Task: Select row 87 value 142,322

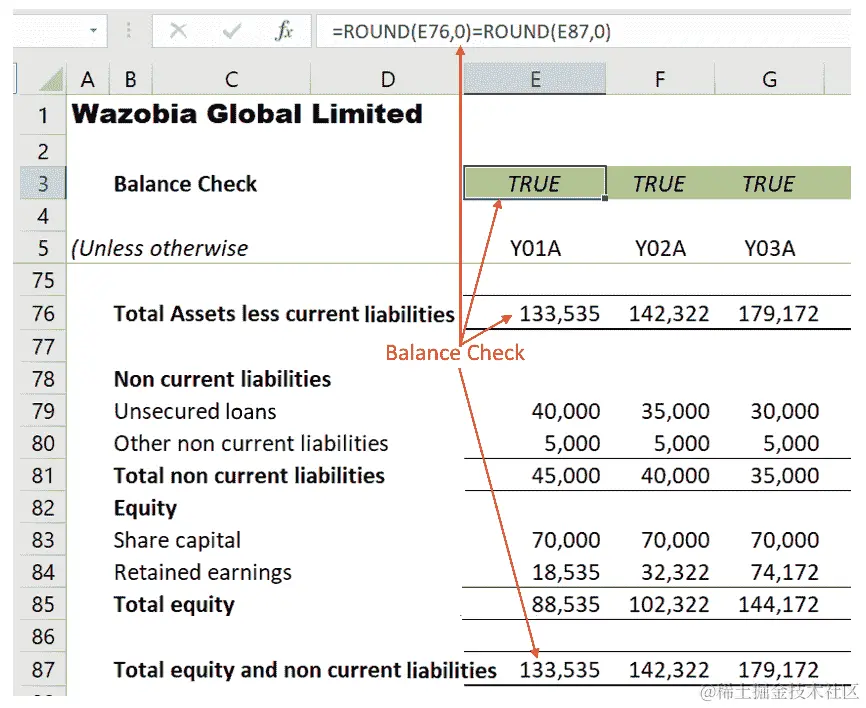Action: pos(669,670)
